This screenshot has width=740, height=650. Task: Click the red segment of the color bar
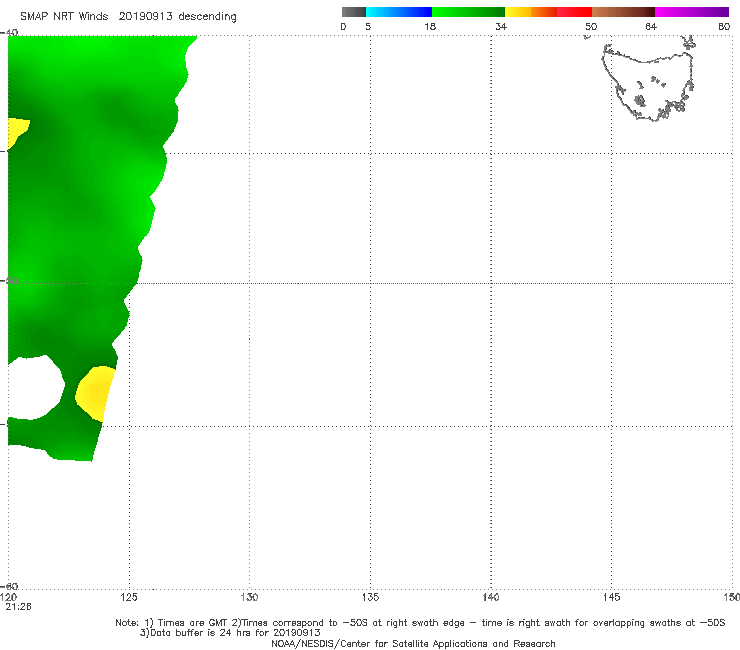574,12
